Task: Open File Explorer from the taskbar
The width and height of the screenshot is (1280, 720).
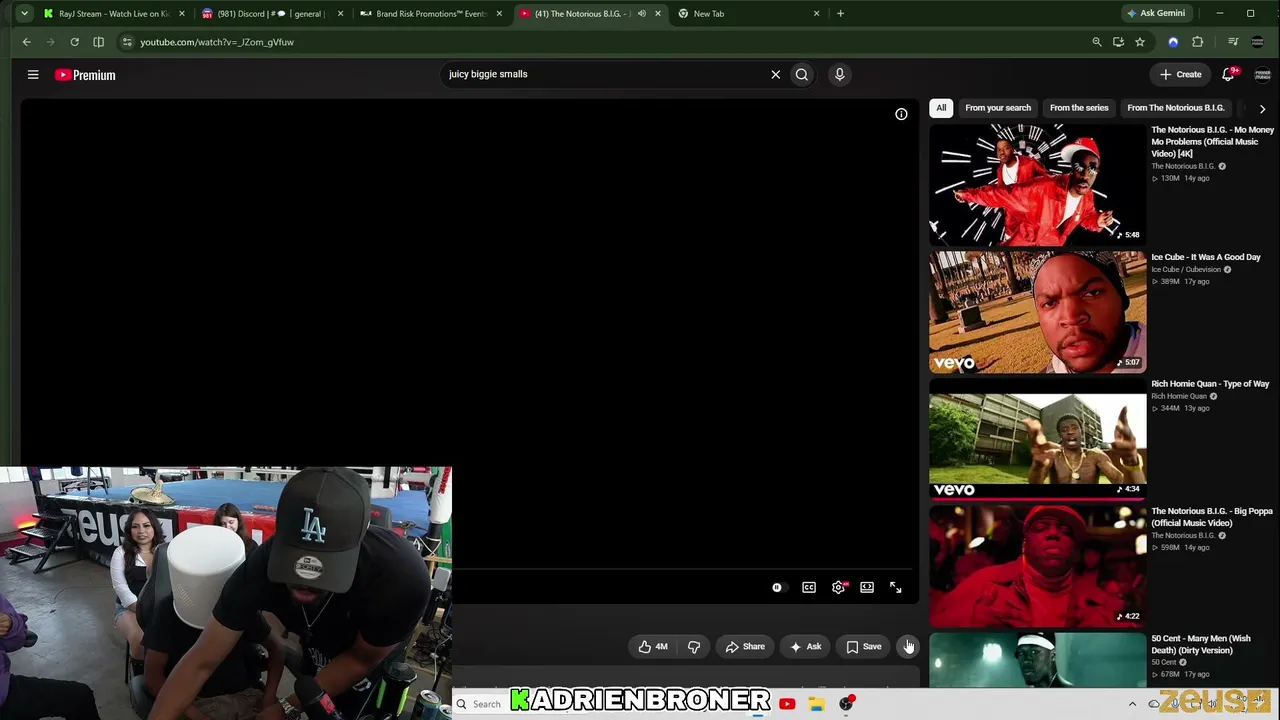Action: coord(817,704)
